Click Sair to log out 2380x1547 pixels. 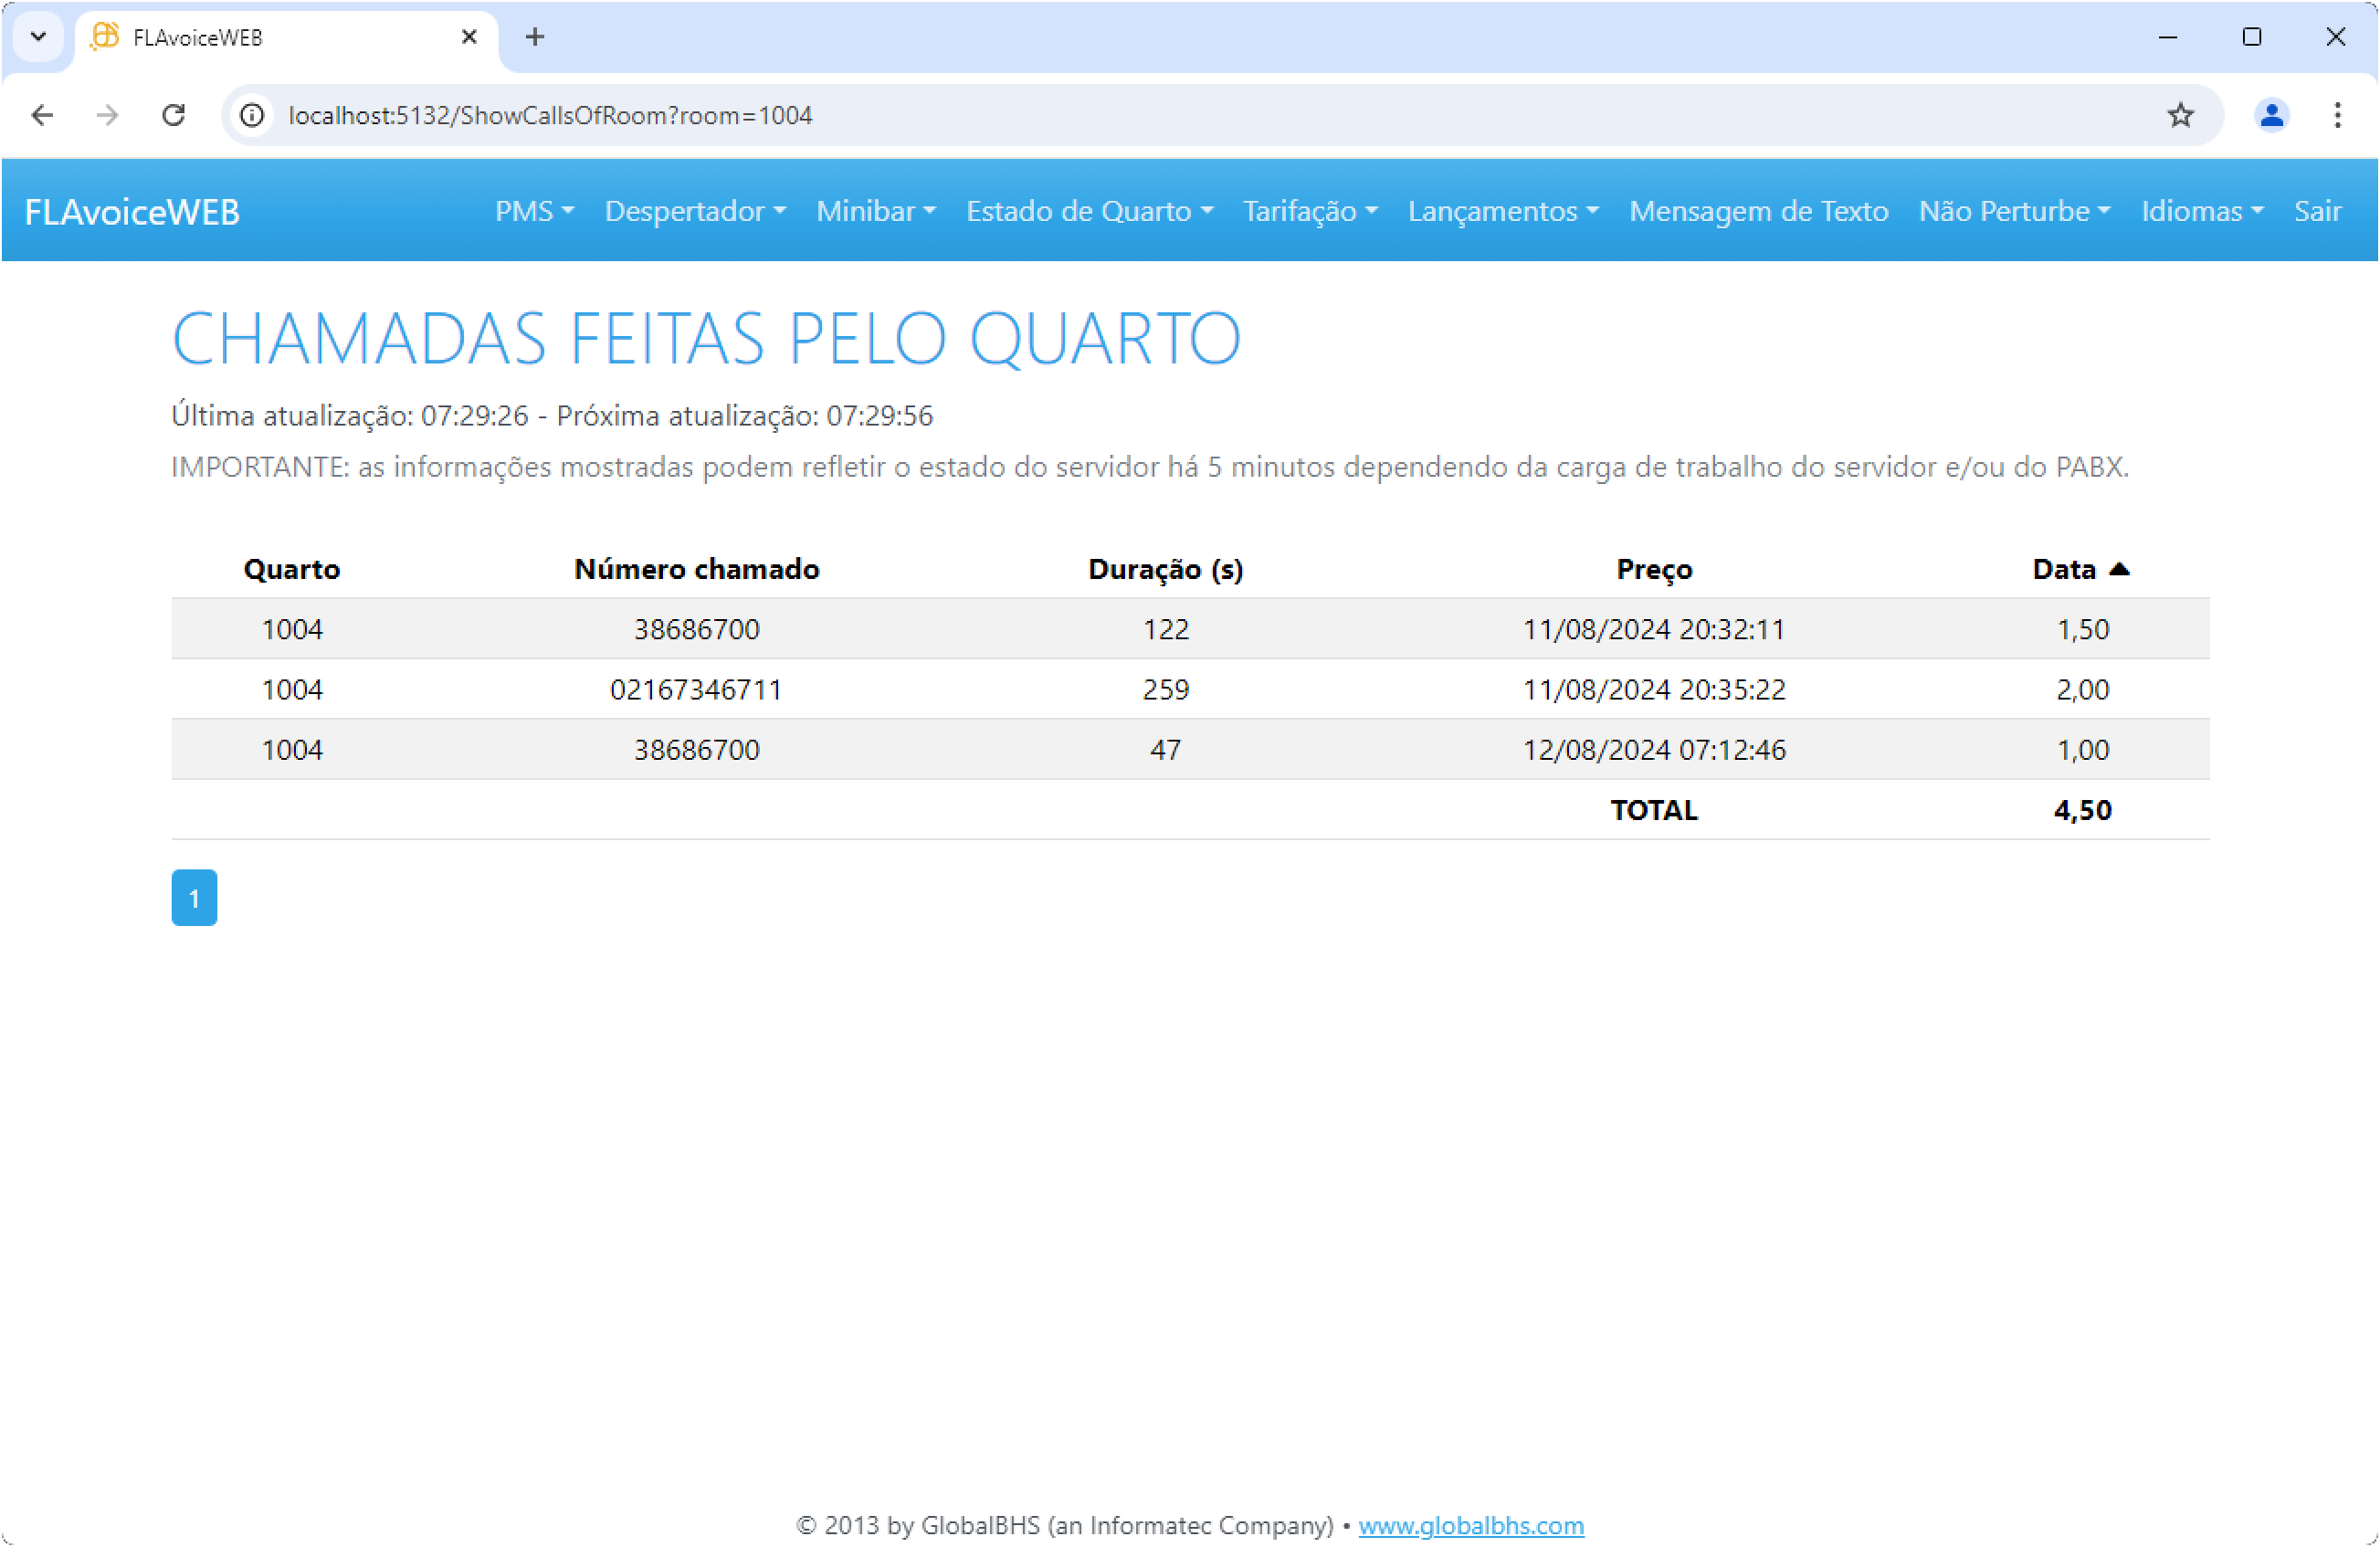[x=2316, y=211]
